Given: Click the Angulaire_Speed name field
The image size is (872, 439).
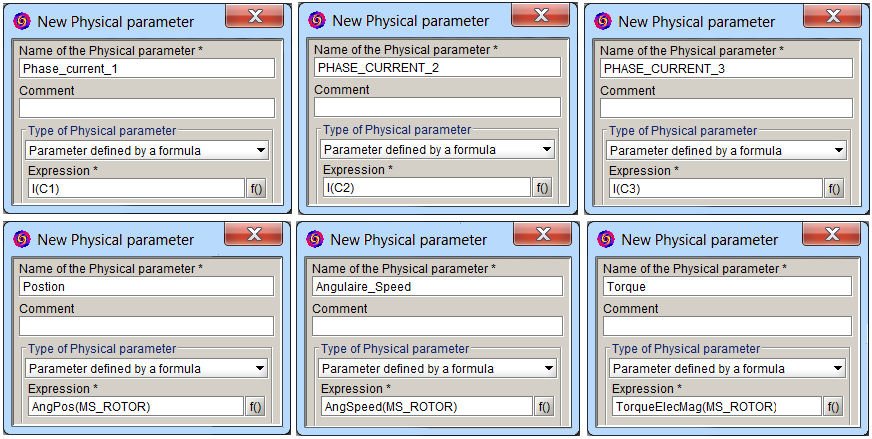Looking at the screenshot, I should click(x=436, y=287).
